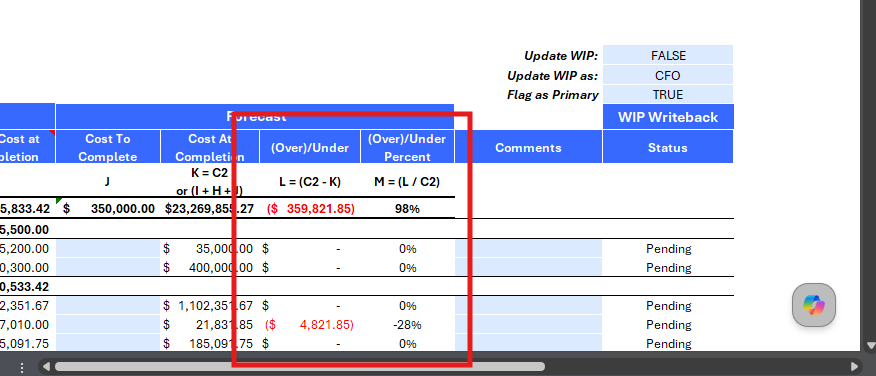
Task: Select the ($4,821.85) over/under cell
Action: click(x=310, y=325)
